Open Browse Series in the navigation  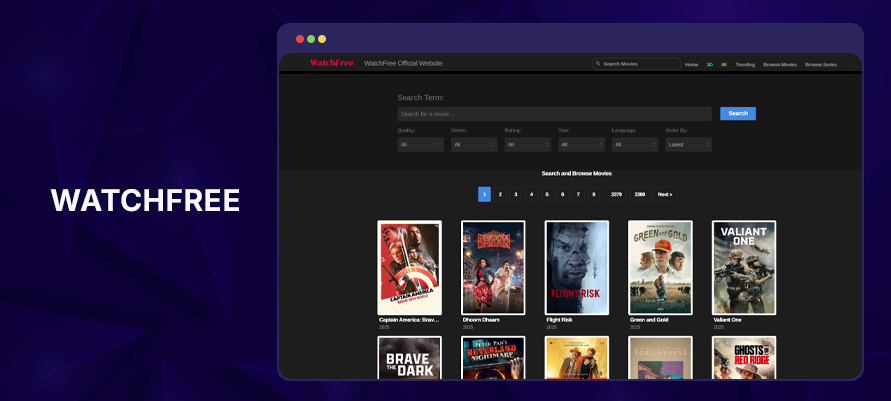coord(820,64)
